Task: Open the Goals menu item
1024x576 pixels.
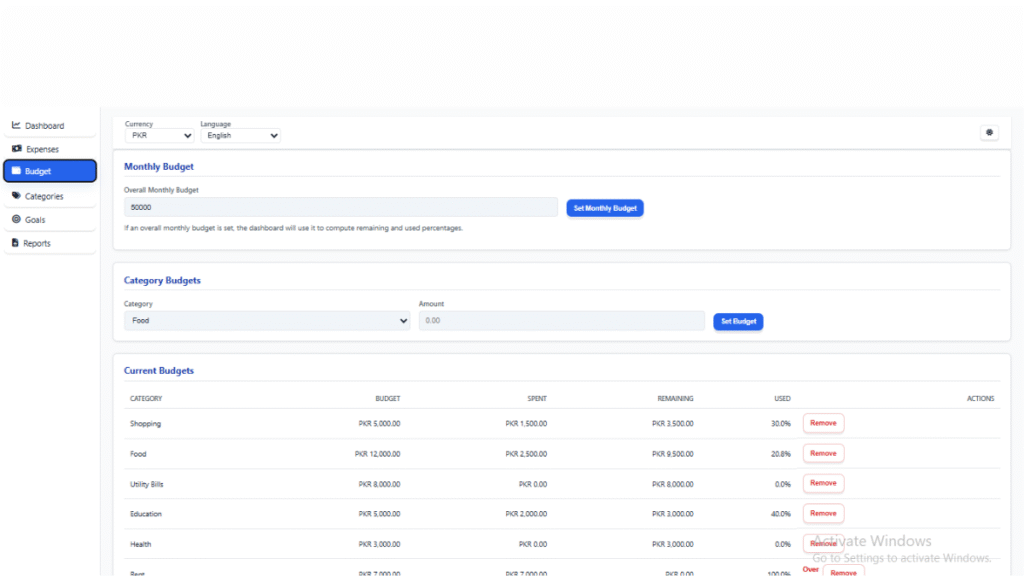Action: [35, 220]
